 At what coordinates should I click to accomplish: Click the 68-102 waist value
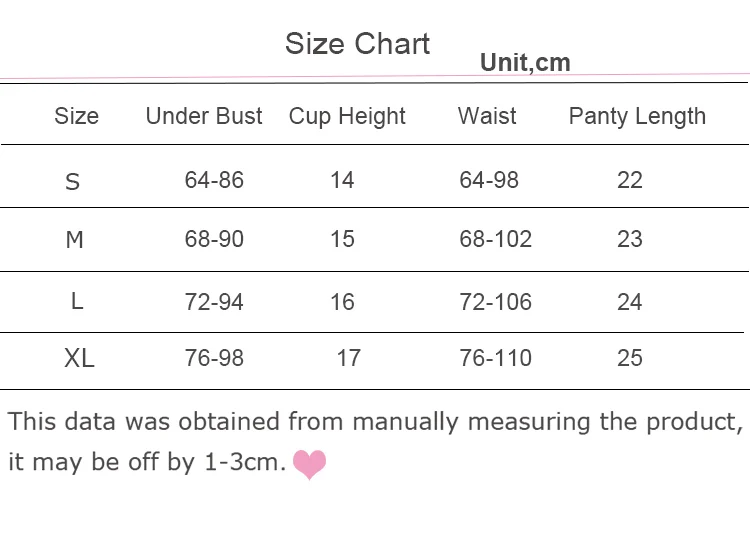point(496,239)
